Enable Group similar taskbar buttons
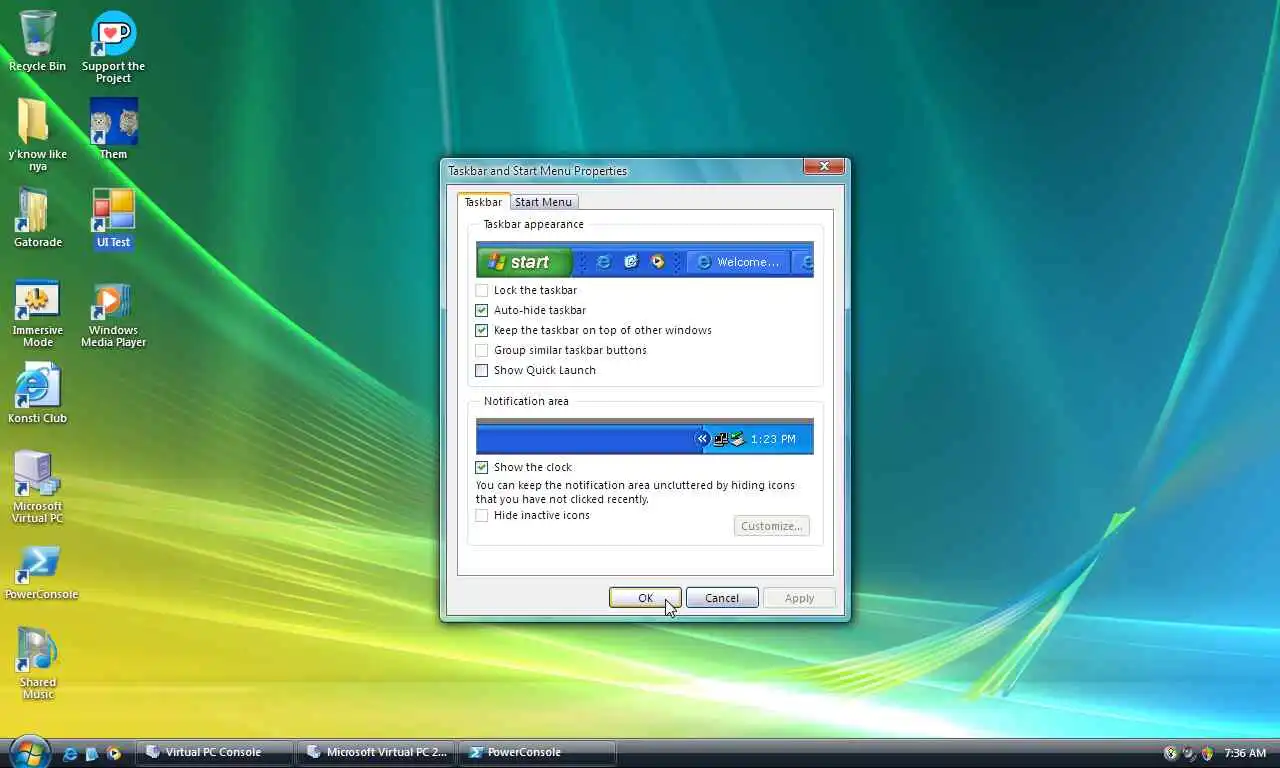1280x768 pixels. click(x=482, y=350)
